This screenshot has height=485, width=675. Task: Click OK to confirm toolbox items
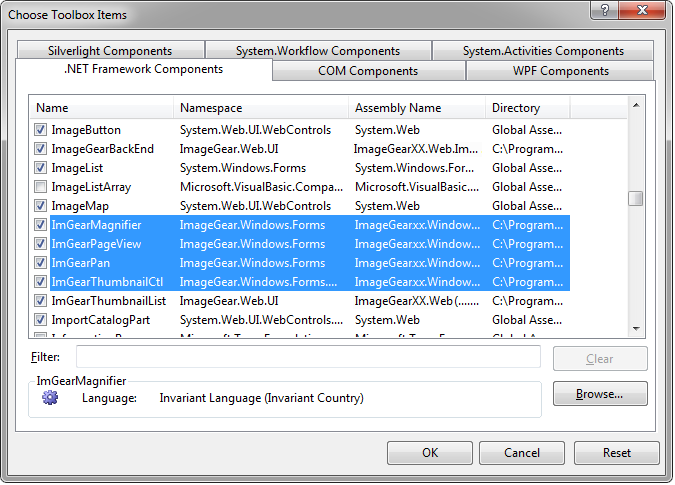tap(430, 453)
